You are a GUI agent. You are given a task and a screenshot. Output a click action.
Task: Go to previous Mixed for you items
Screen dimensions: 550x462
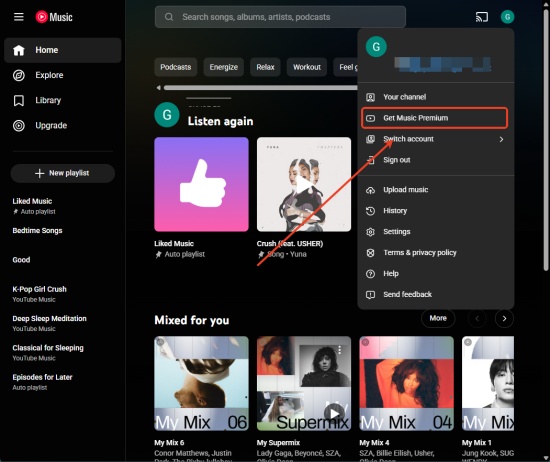pos(477,319)
